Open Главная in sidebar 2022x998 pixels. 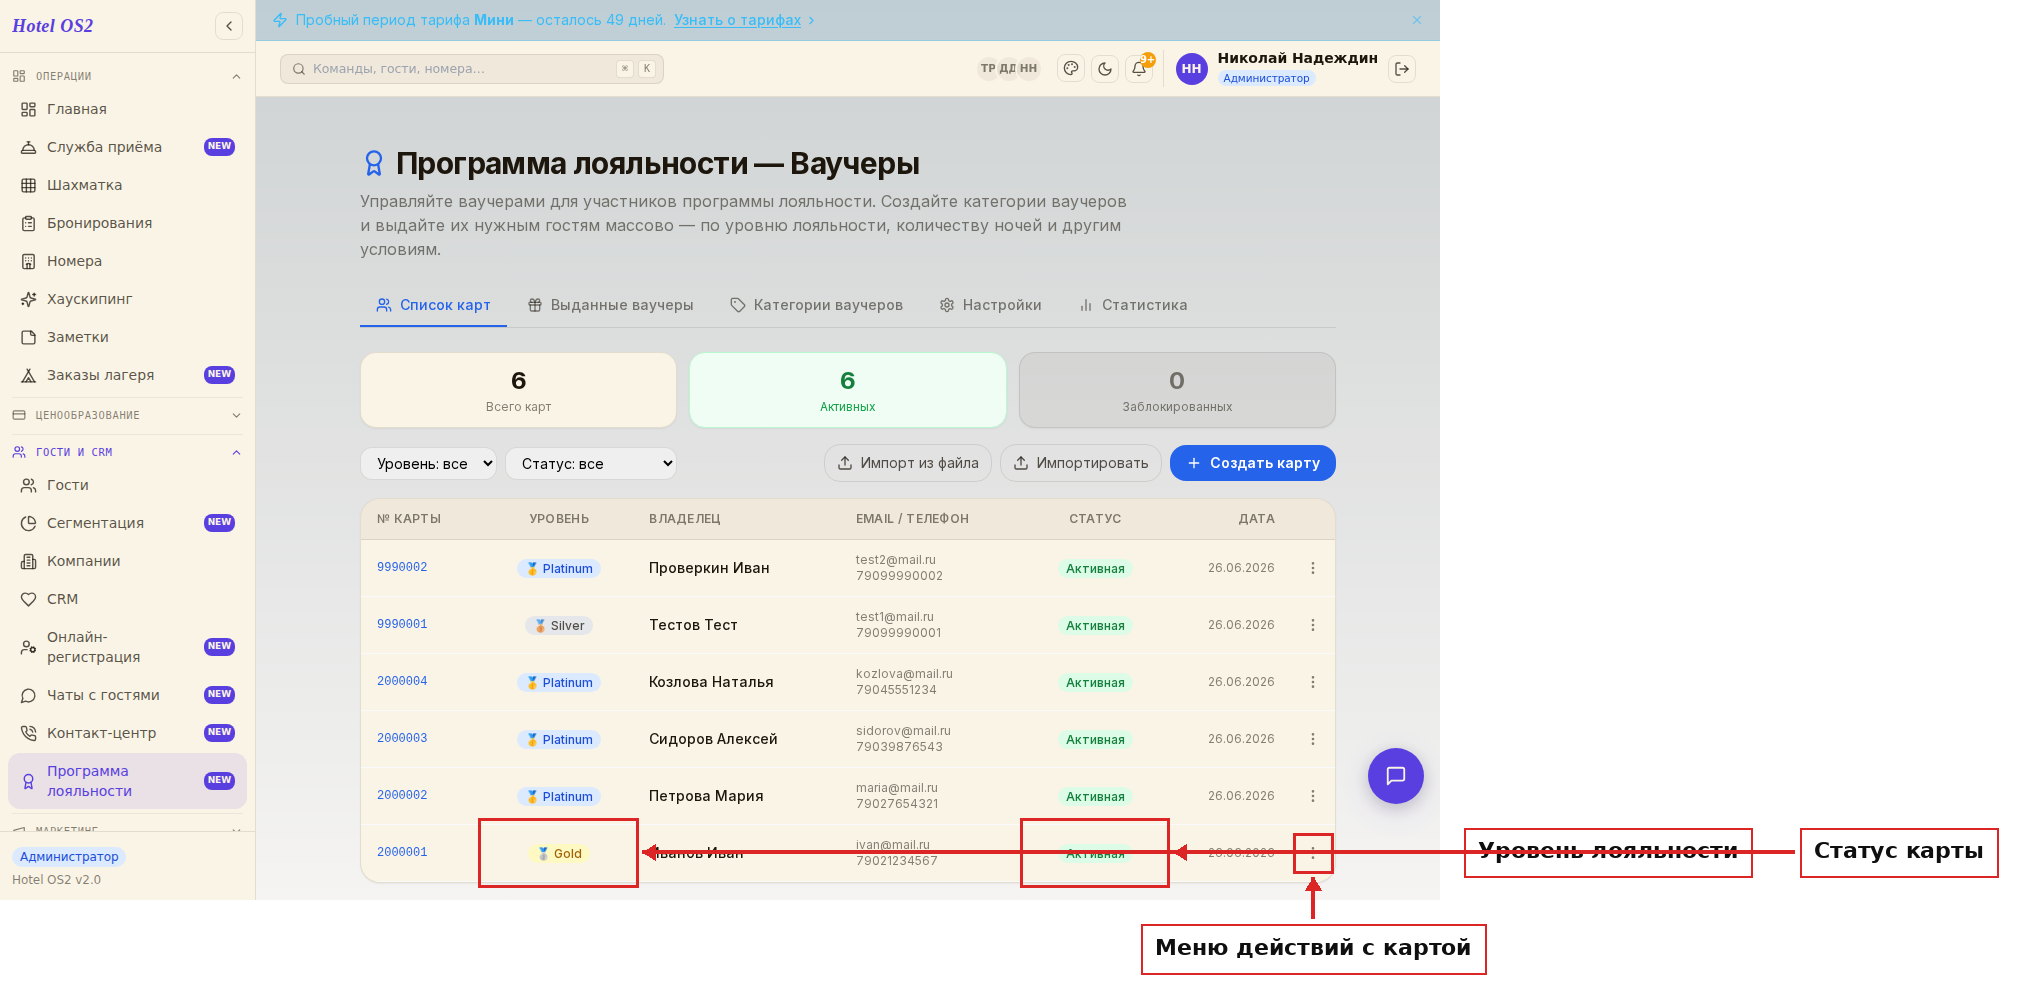tap(127, 109)
